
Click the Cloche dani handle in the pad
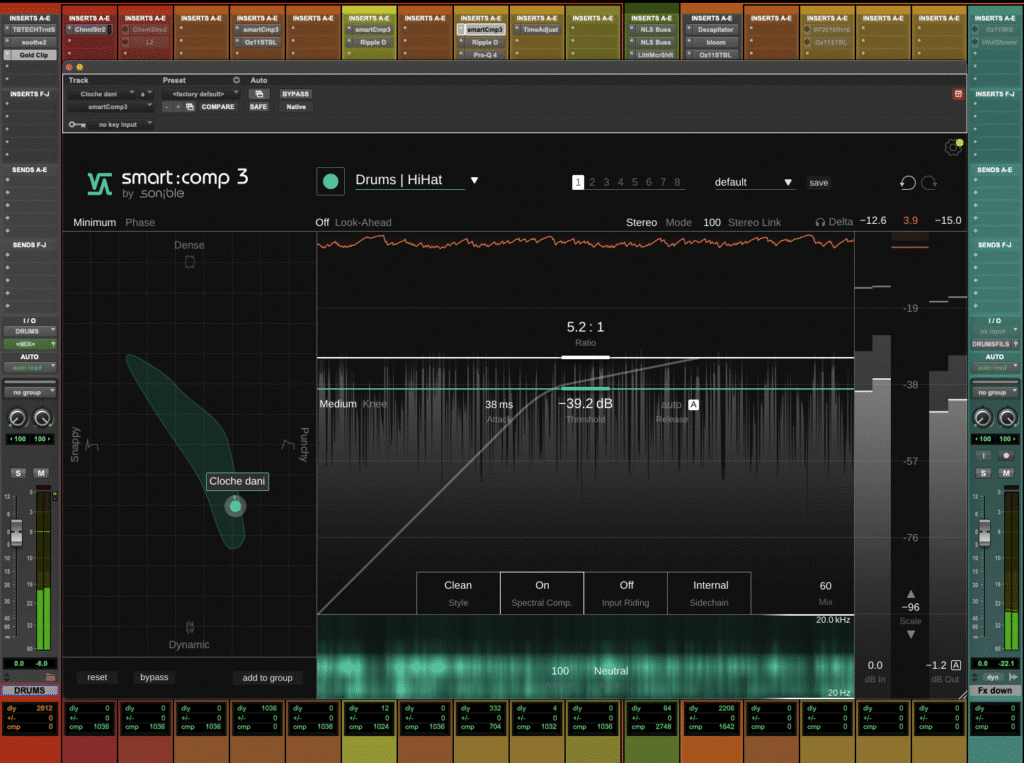tap(234, 506)
